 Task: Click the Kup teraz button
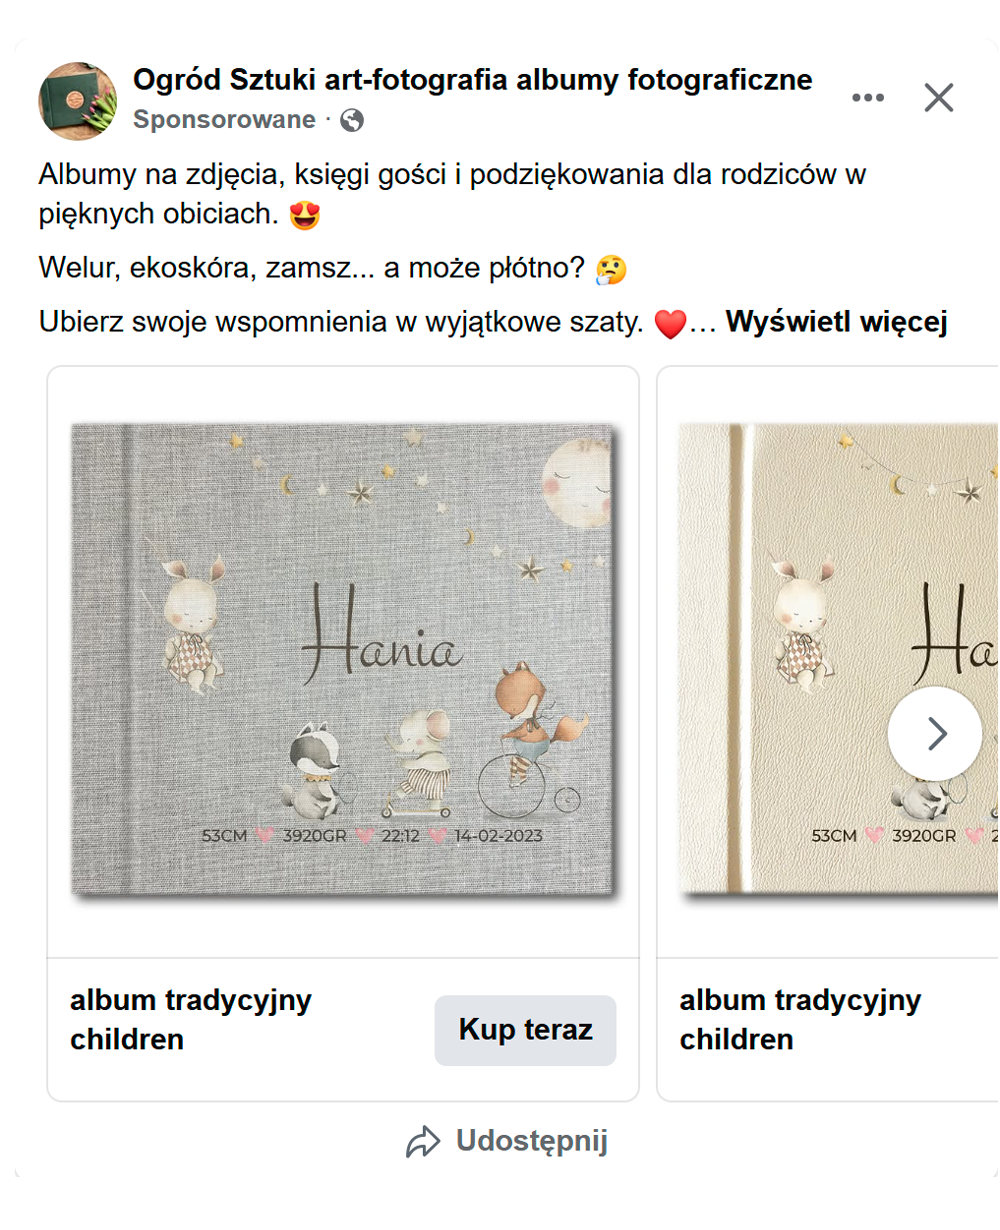click(x=525, y=1030)
